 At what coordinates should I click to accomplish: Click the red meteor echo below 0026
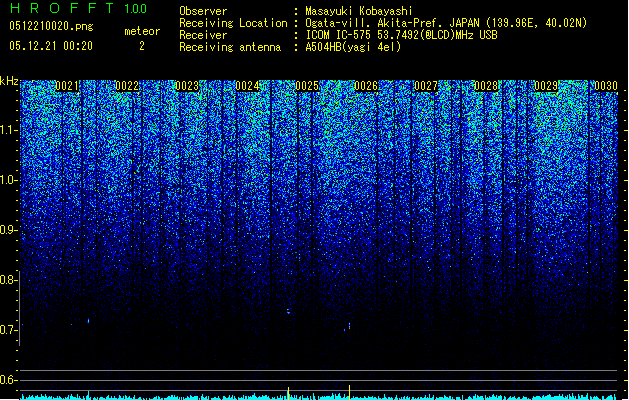coord(349,326)
